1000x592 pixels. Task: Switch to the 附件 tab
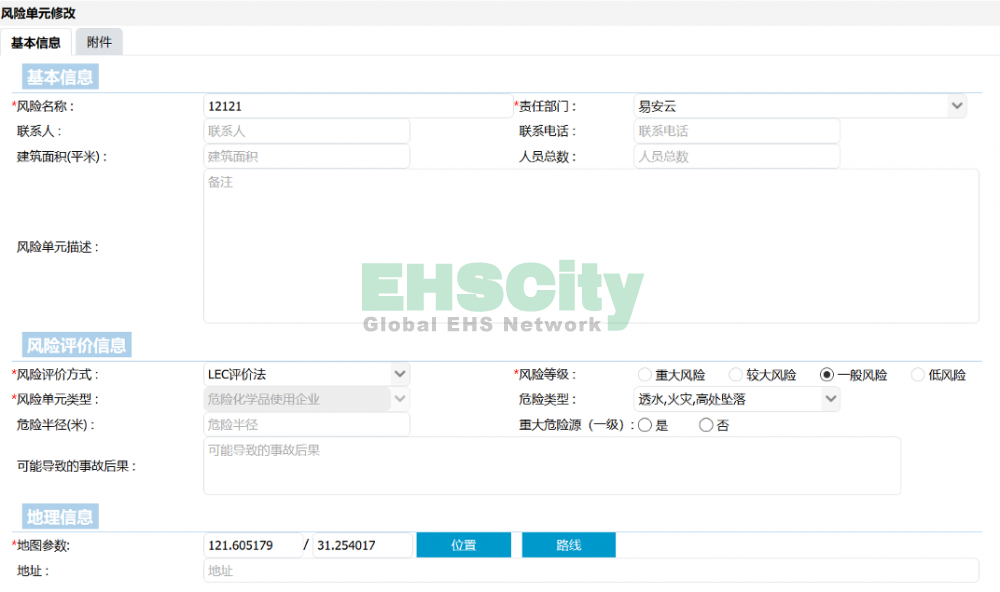(x=99, y=42)
